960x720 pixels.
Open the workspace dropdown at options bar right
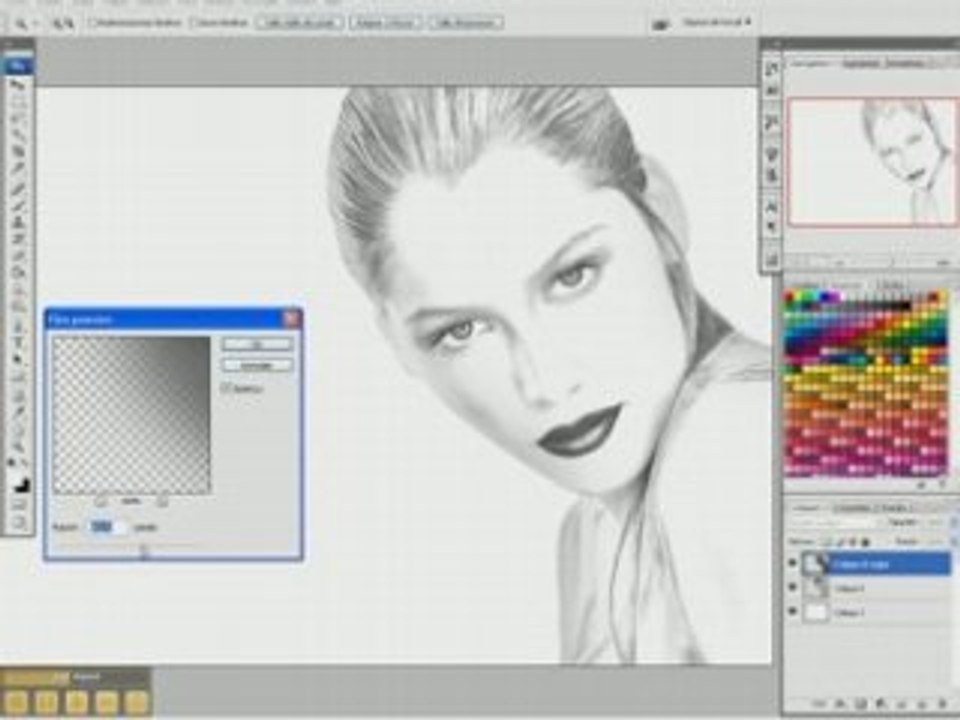click(716, 23)
